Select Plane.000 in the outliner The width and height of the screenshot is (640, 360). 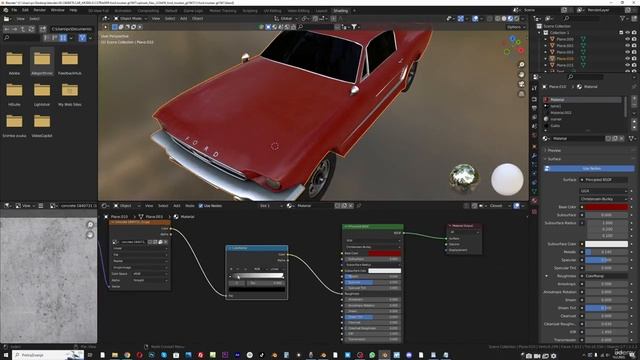tap(565, 39)
